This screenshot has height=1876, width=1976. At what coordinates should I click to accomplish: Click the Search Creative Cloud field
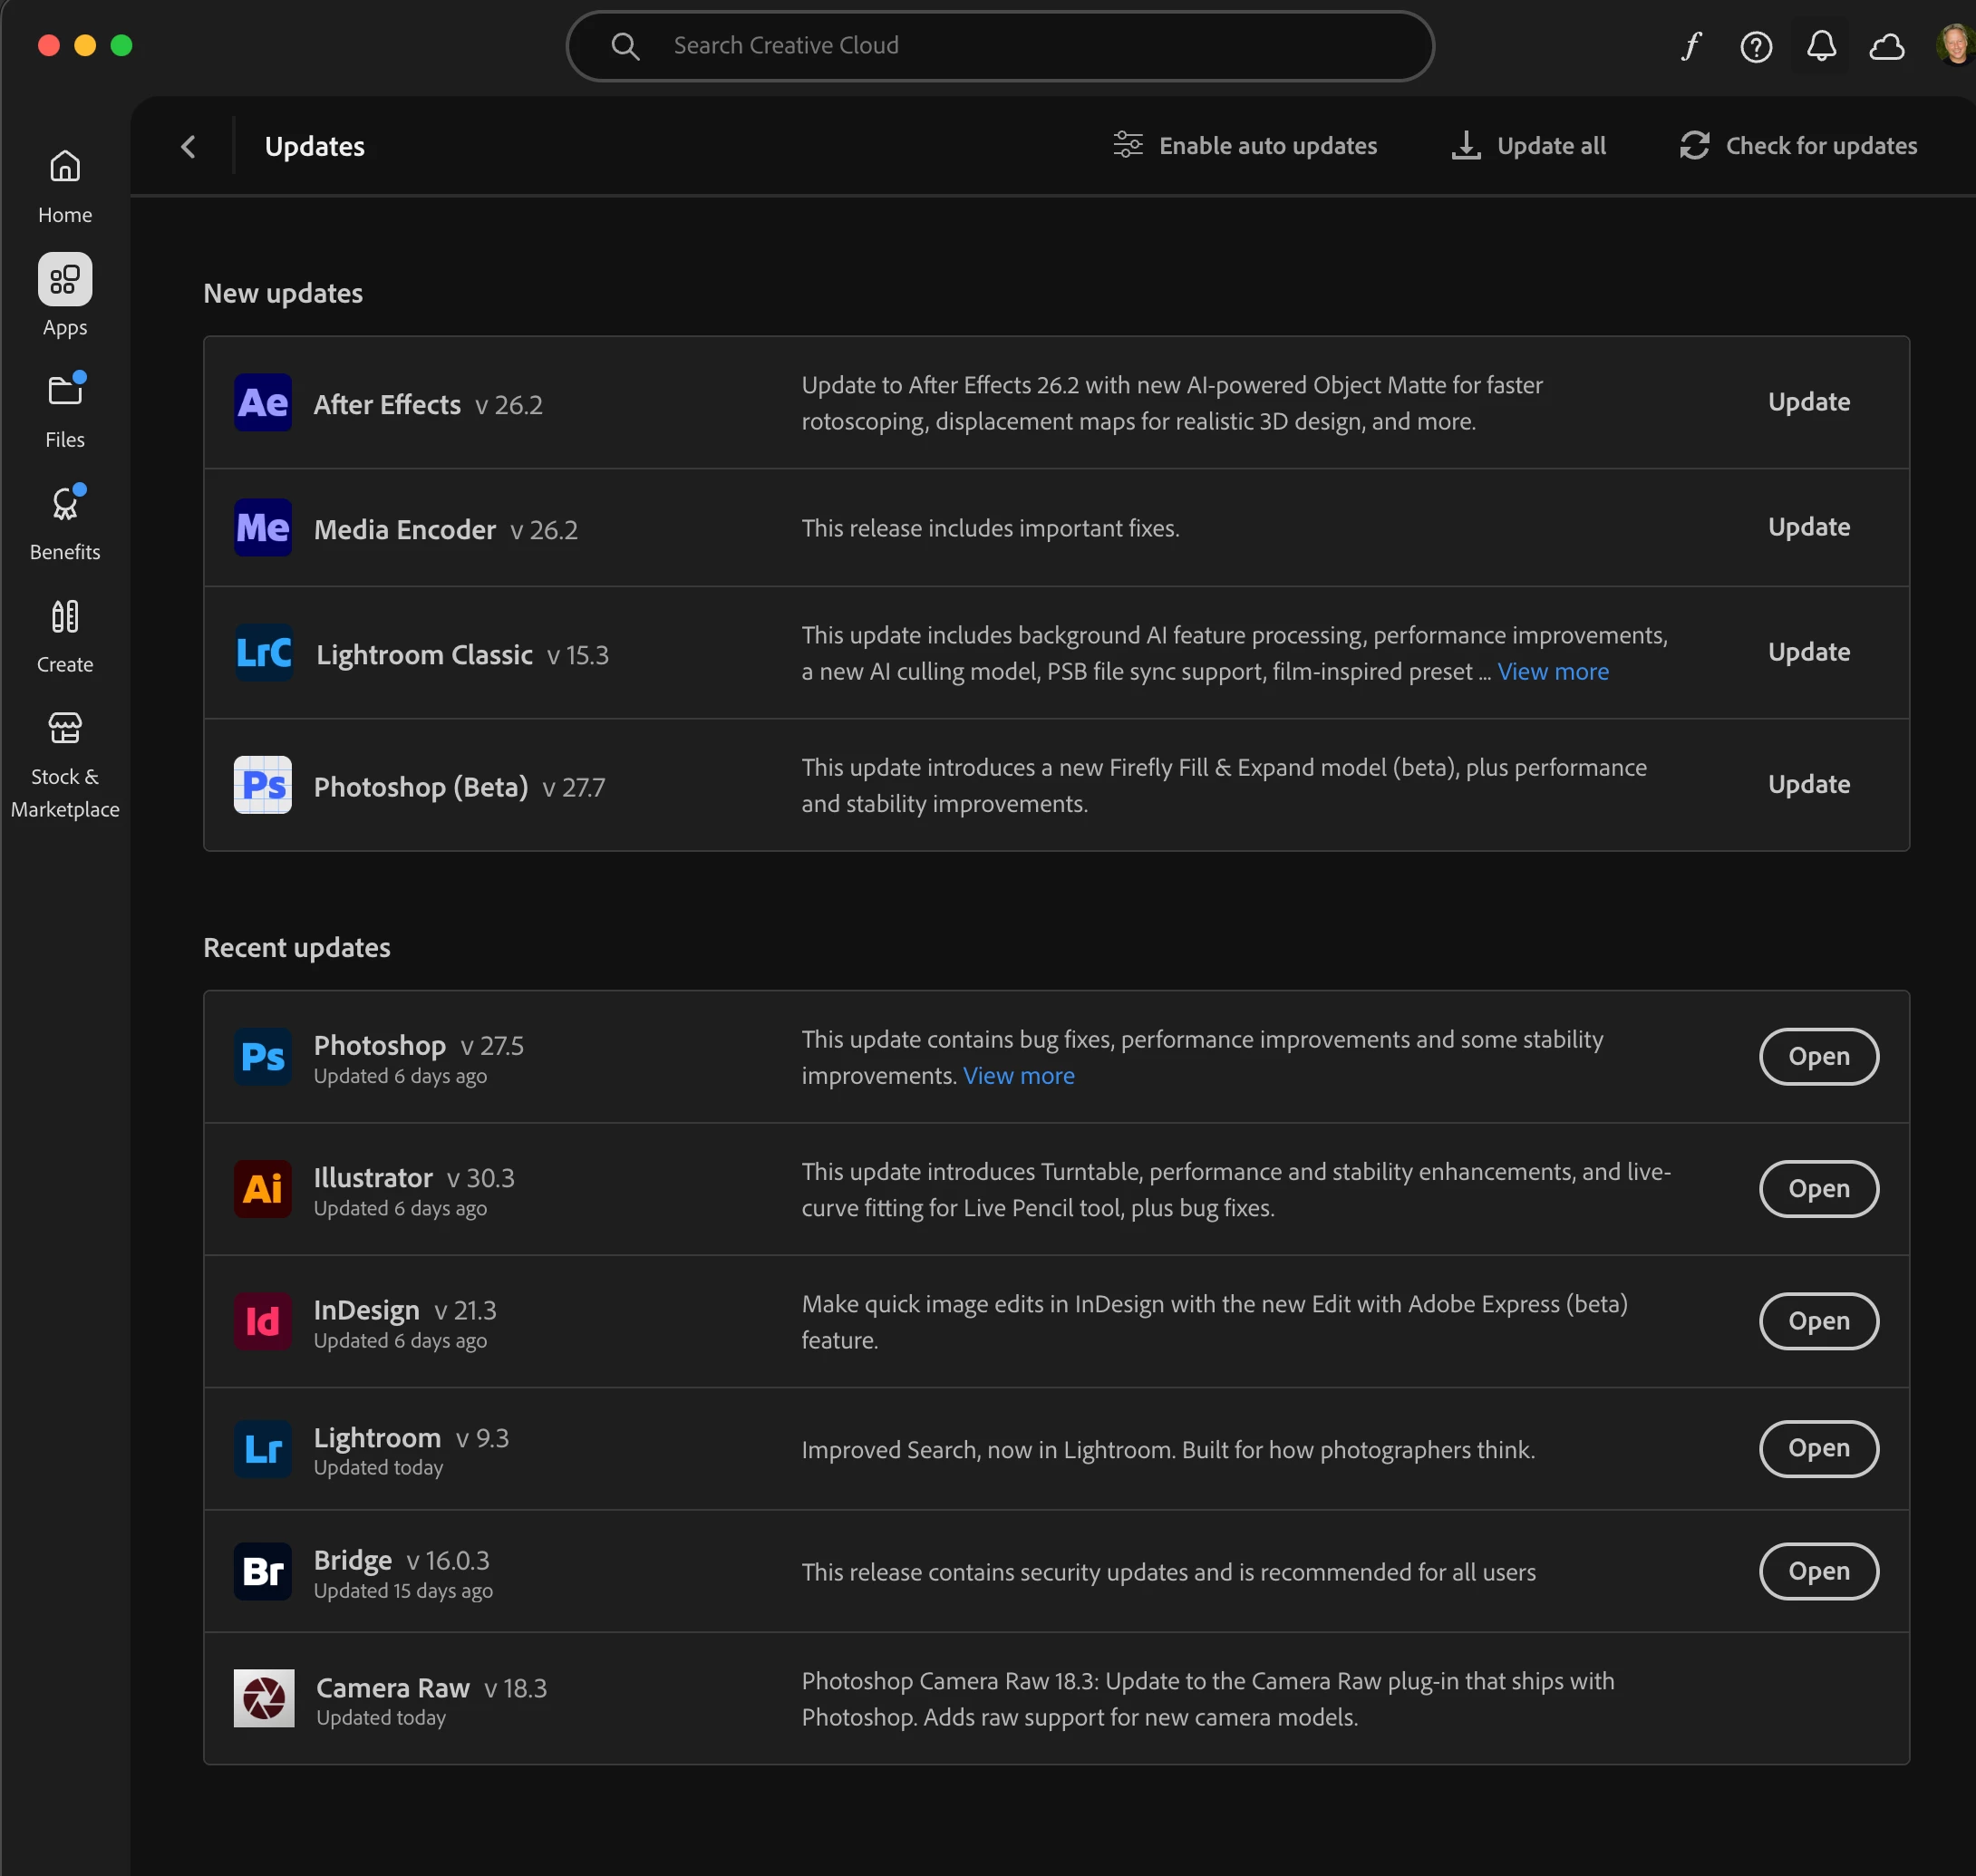point(1000,46)
